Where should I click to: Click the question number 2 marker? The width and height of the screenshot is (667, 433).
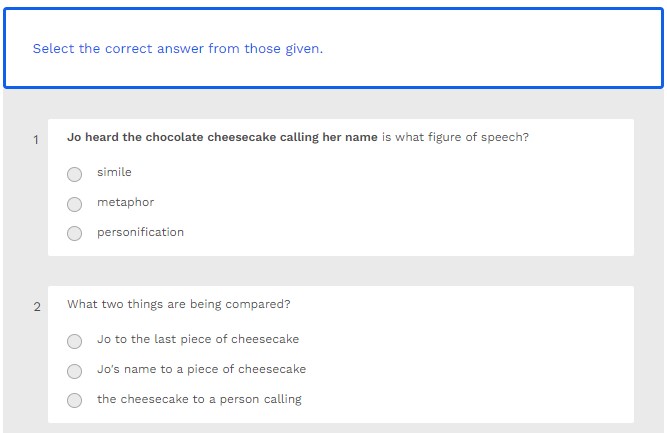point(37,307)
